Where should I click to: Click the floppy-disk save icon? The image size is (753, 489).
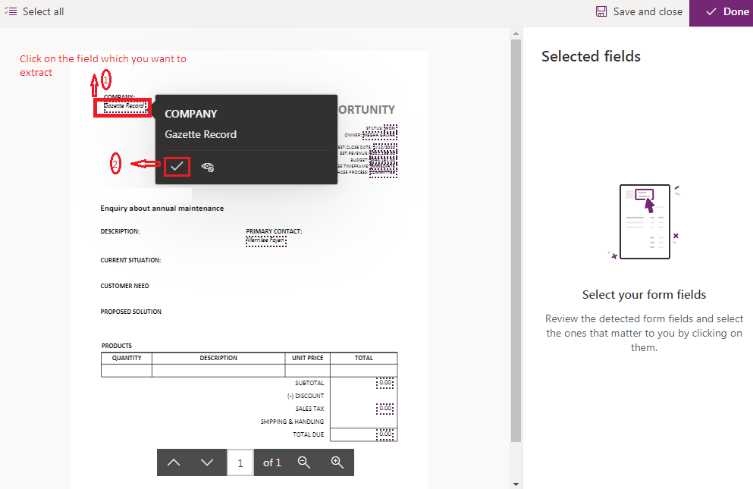point(601,12)
